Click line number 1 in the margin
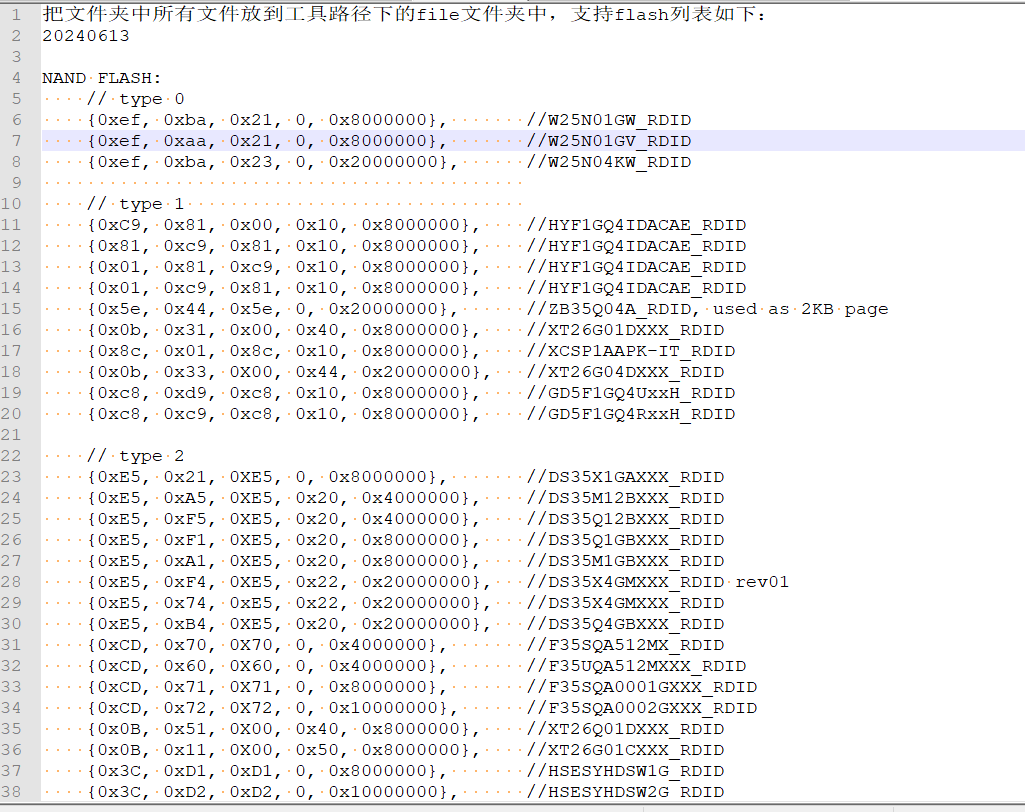 click(x=15, y=15)
